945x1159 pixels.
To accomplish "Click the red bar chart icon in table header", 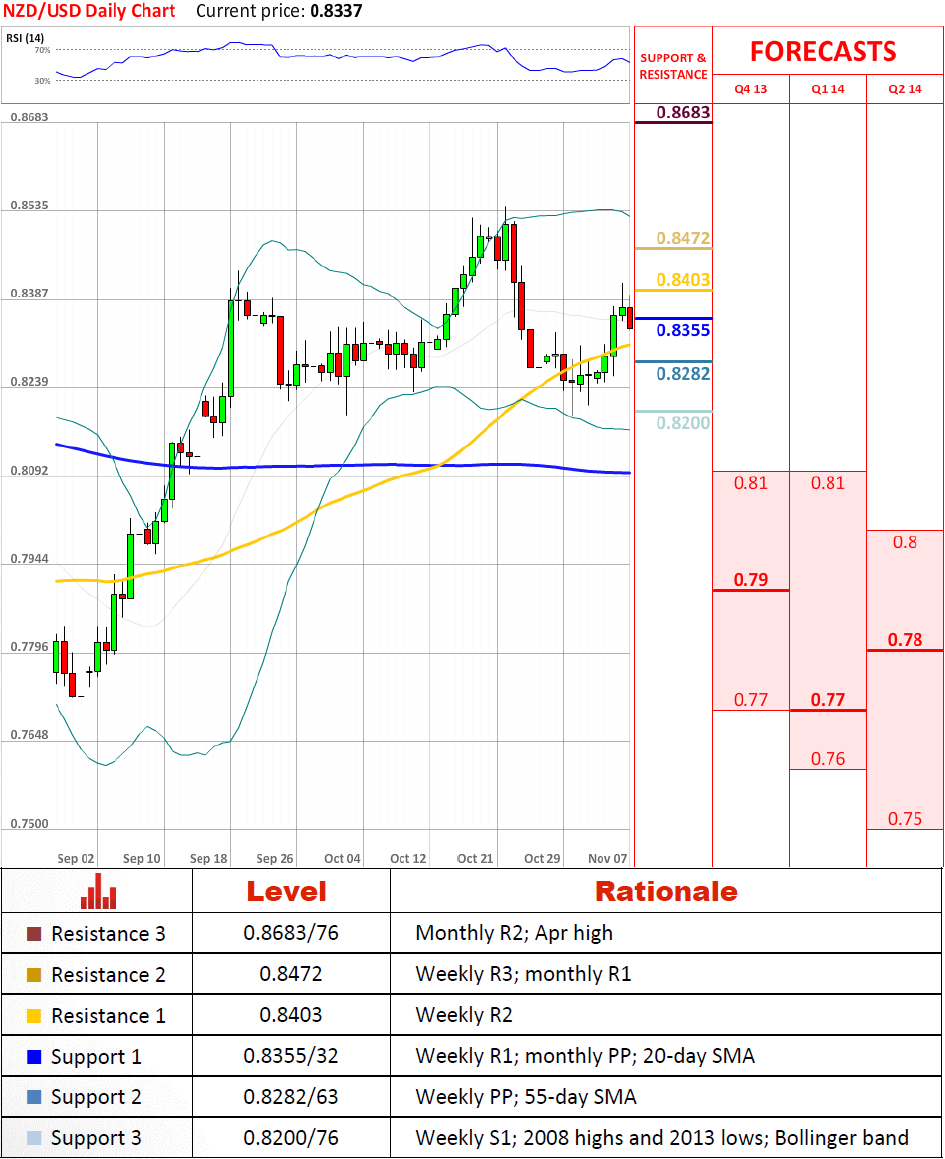I will click(x=98, y=891).
